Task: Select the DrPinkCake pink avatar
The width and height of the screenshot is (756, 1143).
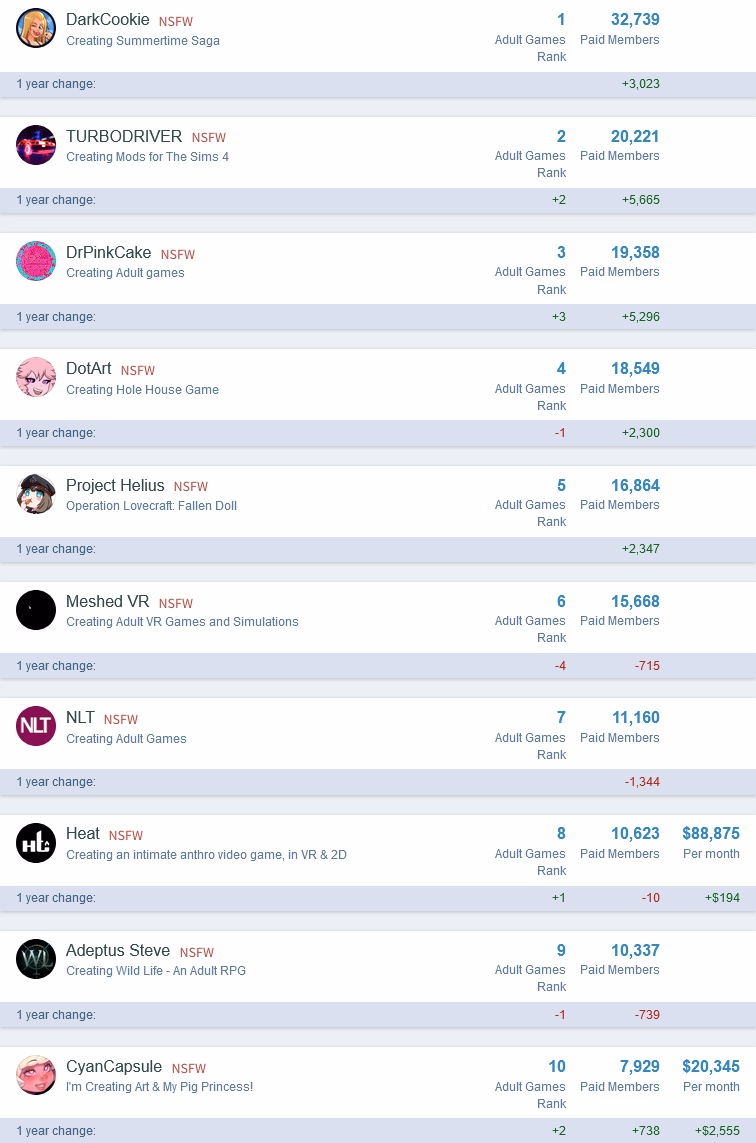Action: tap(36, 261)
